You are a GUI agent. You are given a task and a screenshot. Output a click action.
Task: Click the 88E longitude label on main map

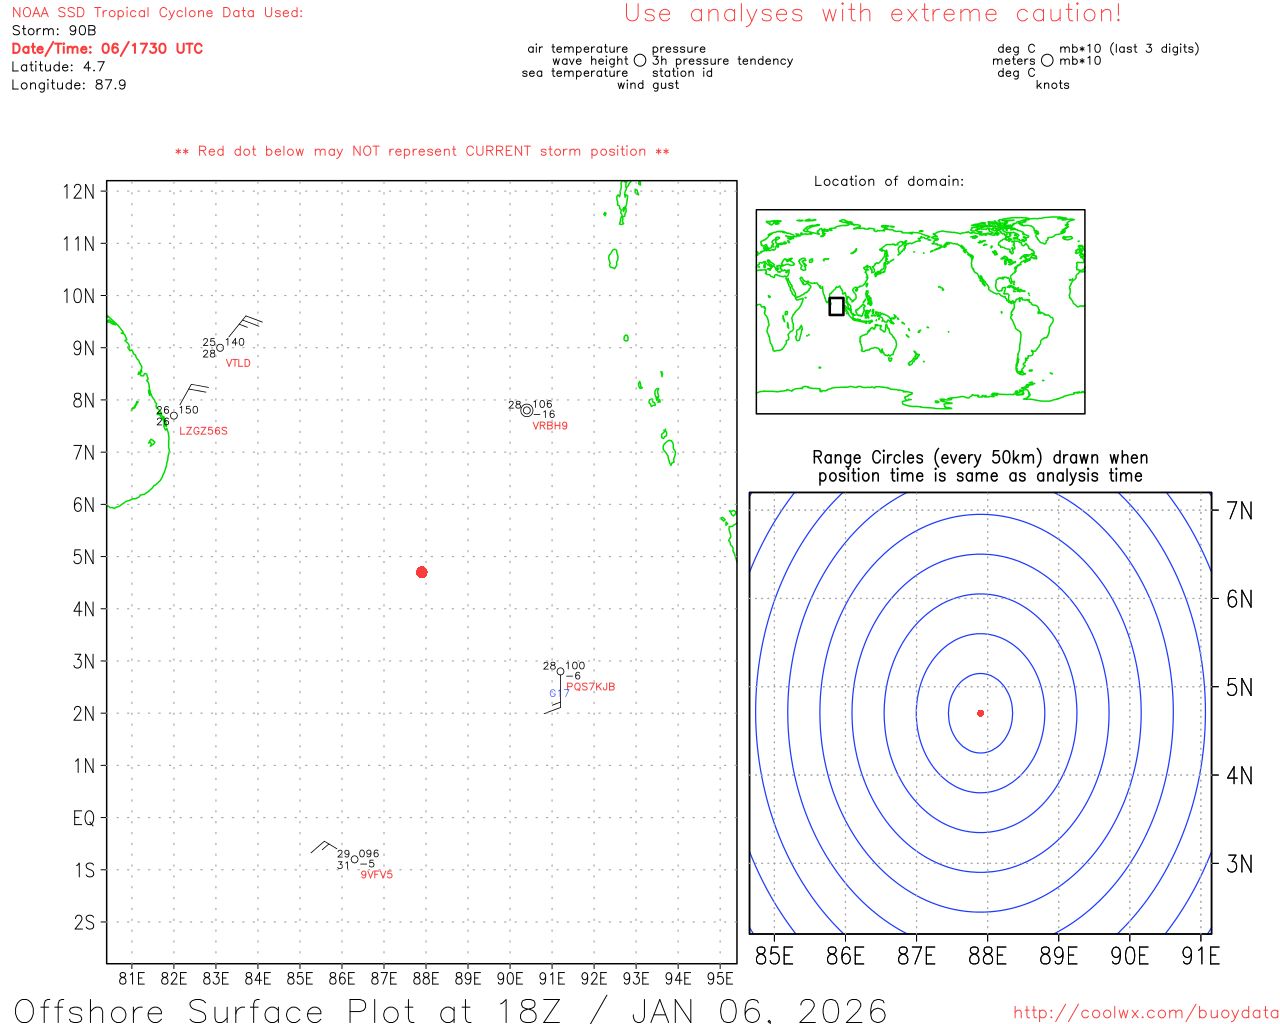click(426, 978)
